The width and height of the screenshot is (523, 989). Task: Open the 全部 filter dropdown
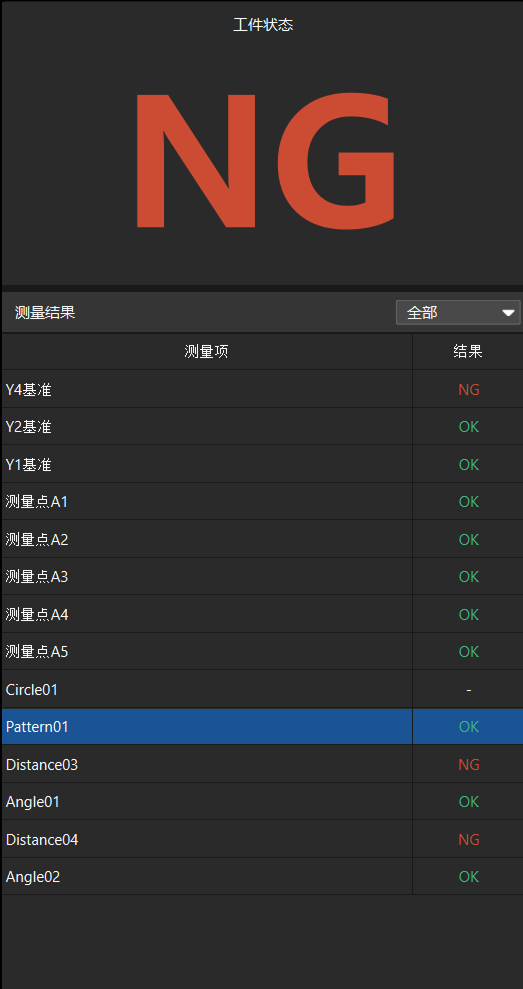458,312
